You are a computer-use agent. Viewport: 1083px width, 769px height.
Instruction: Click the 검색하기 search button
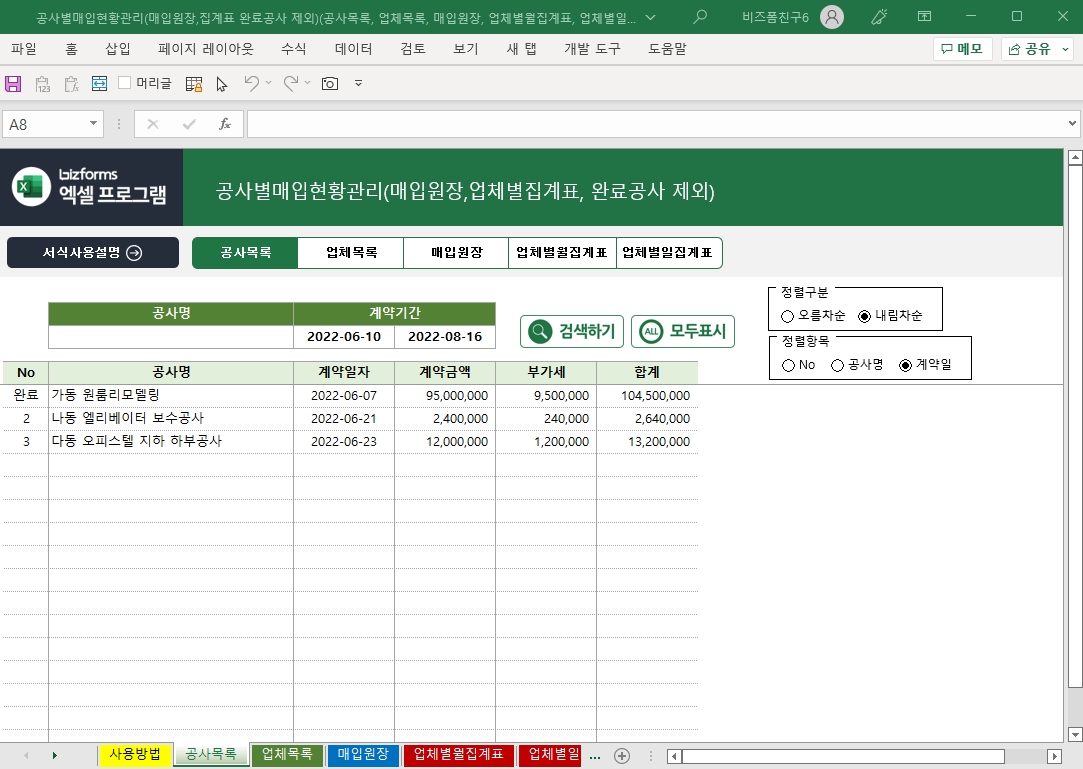click(572, 331)
